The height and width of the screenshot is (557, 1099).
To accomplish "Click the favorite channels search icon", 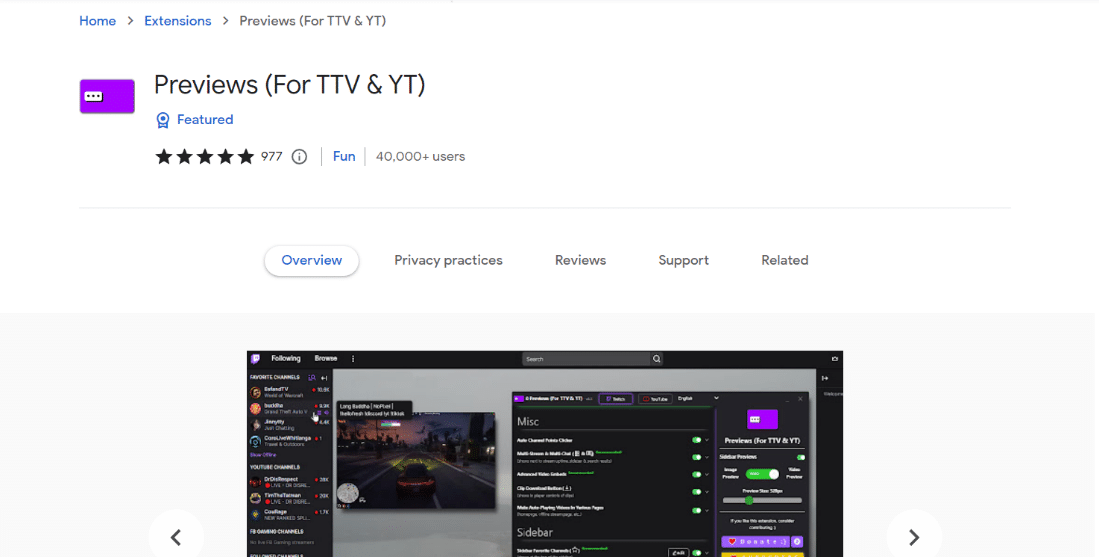I will click(312, 378).
